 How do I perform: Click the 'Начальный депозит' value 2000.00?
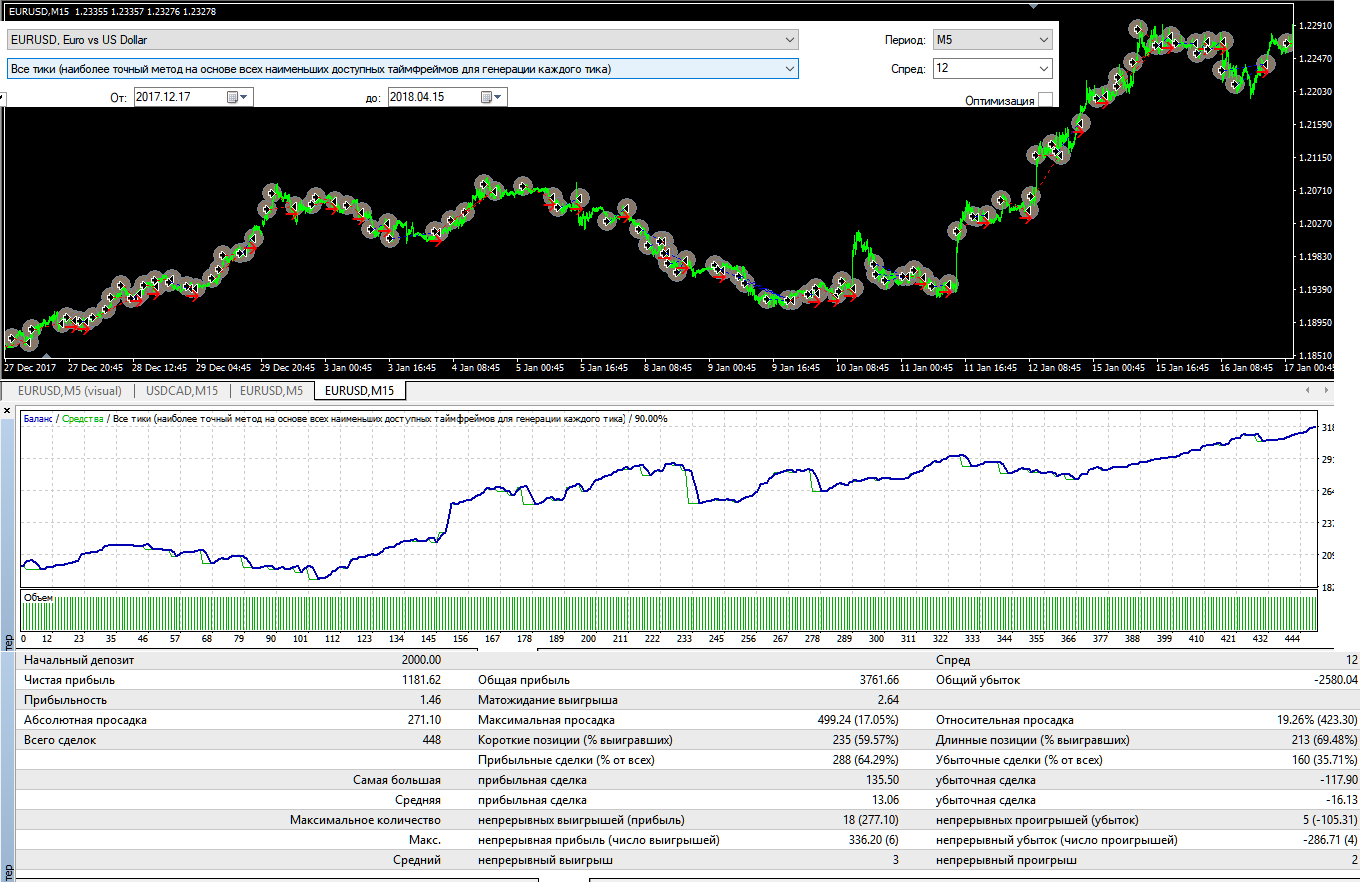pyautogui.click(x=420, y=660)
